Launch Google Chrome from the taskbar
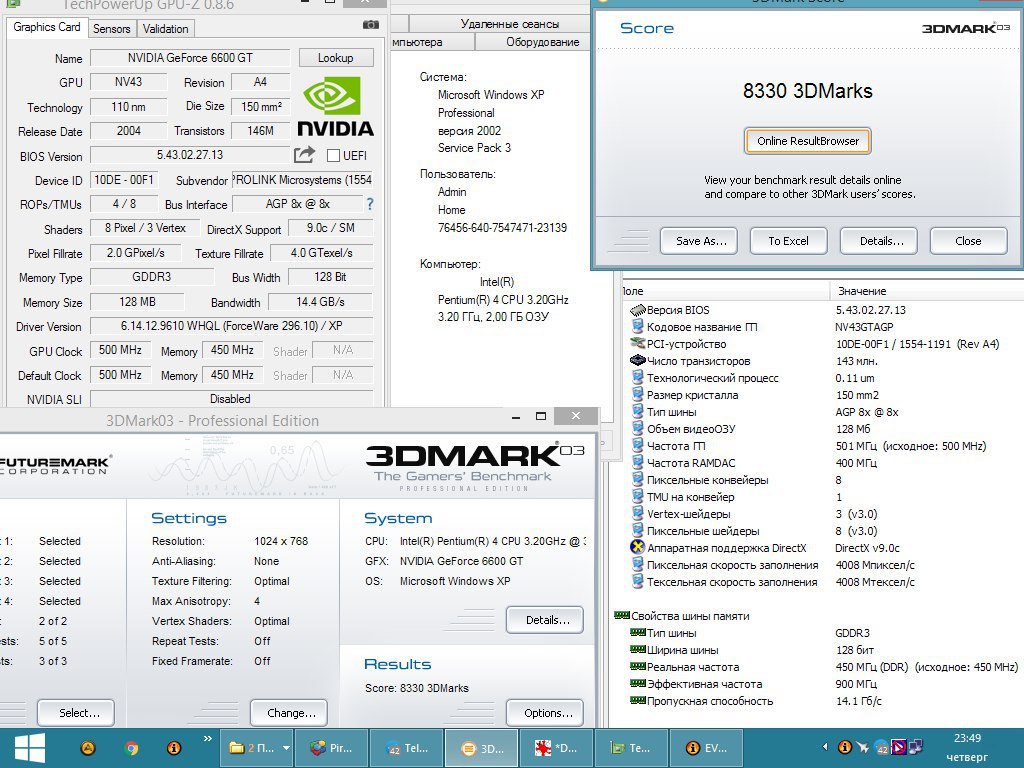Screen dimensions: 1024x768 click(x=131, y=748)
